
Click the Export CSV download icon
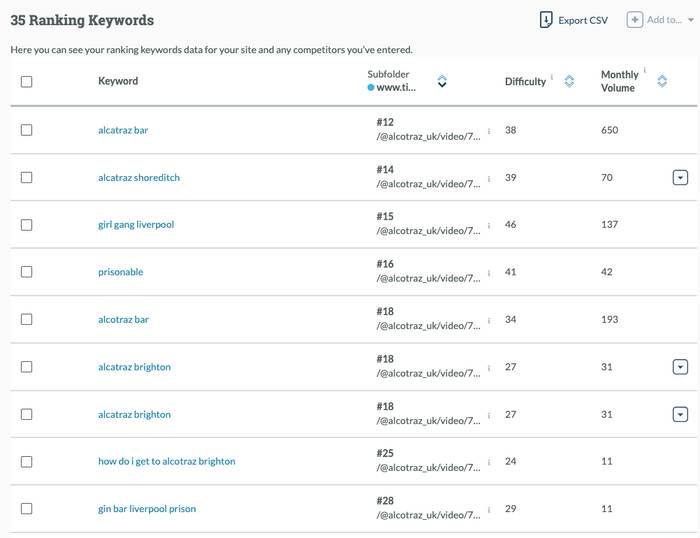click(546, 20)
